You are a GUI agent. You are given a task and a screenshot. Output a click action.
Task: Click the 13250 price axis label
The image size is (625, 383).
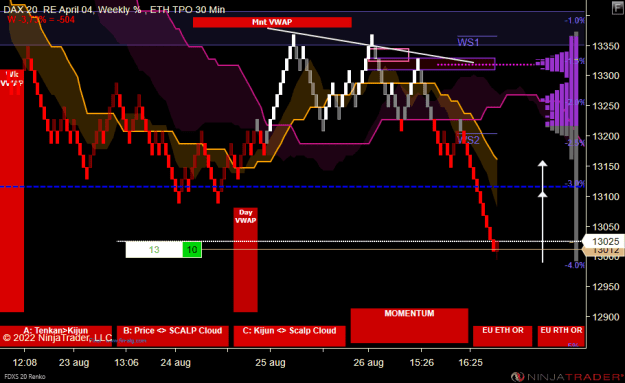click(x=605, y=106)
